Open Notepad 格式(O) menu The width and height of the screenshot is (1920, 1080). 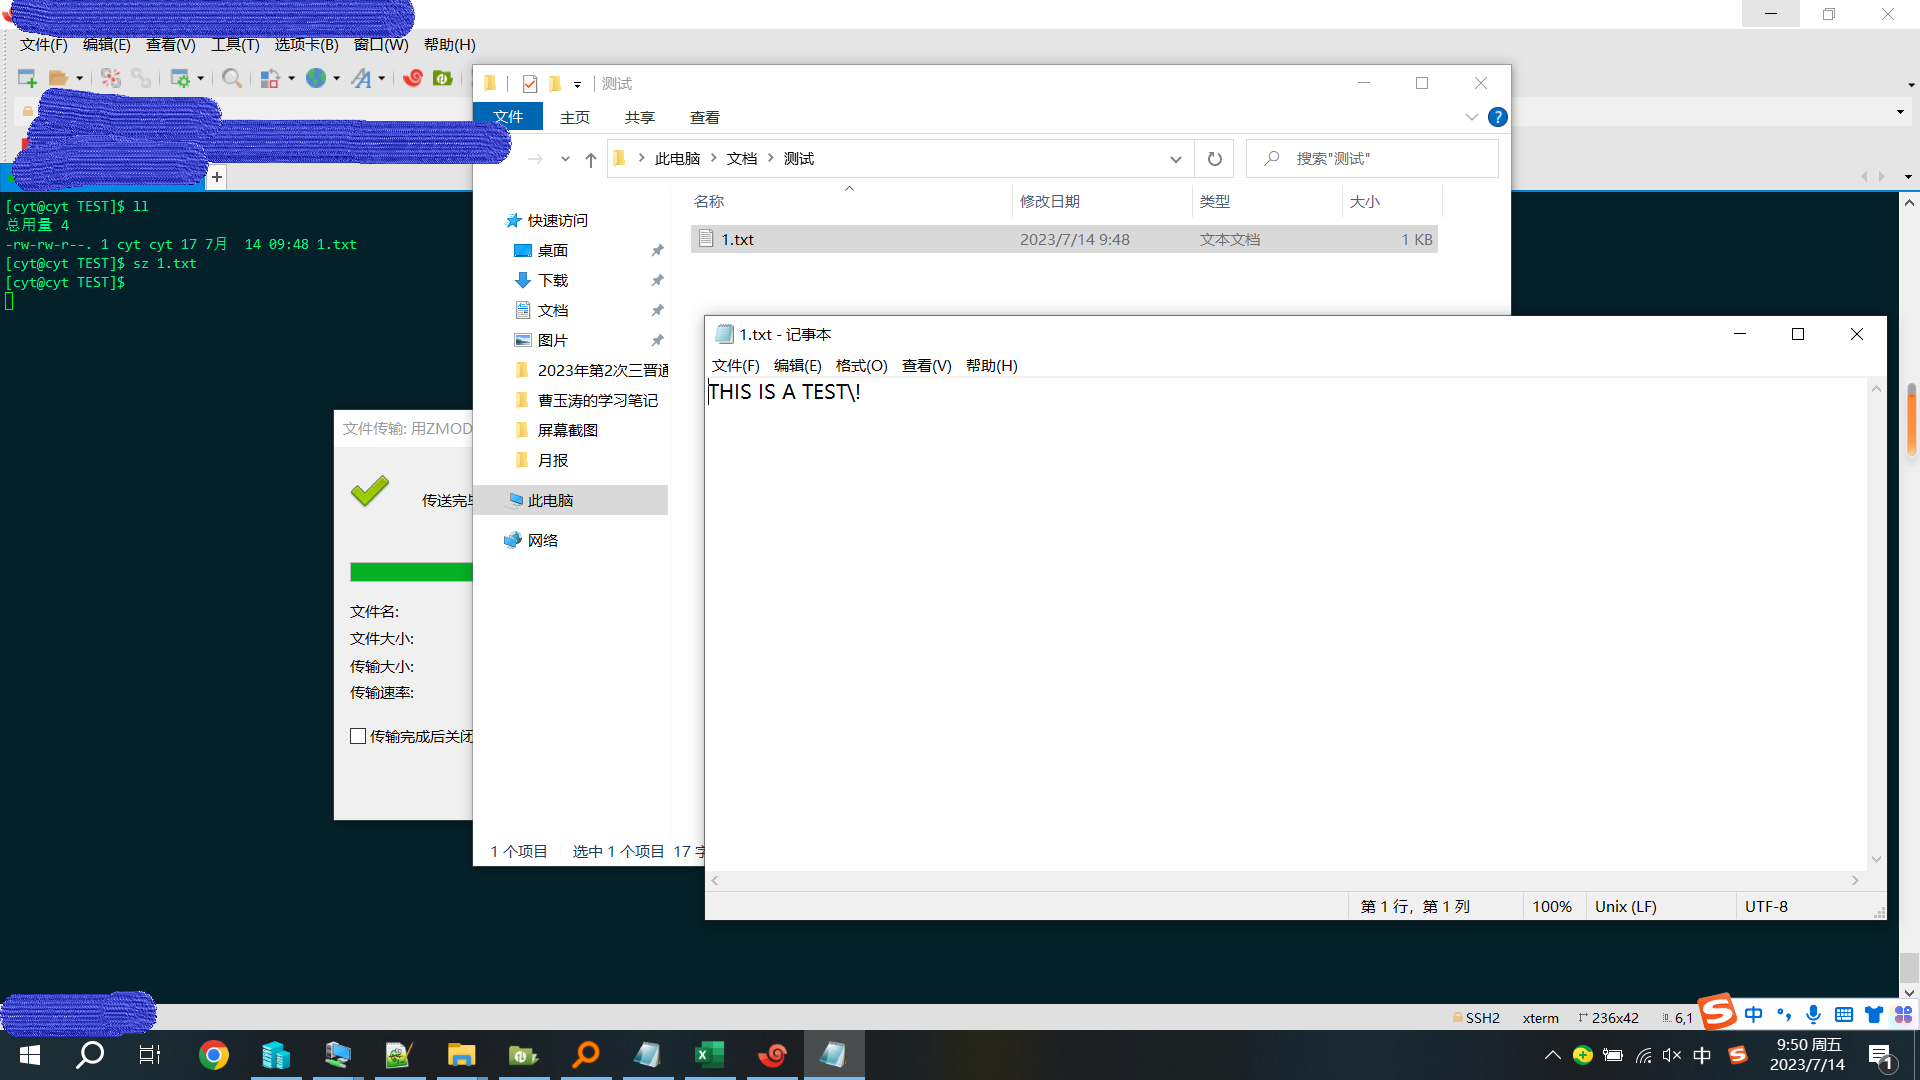pos(862,366)
